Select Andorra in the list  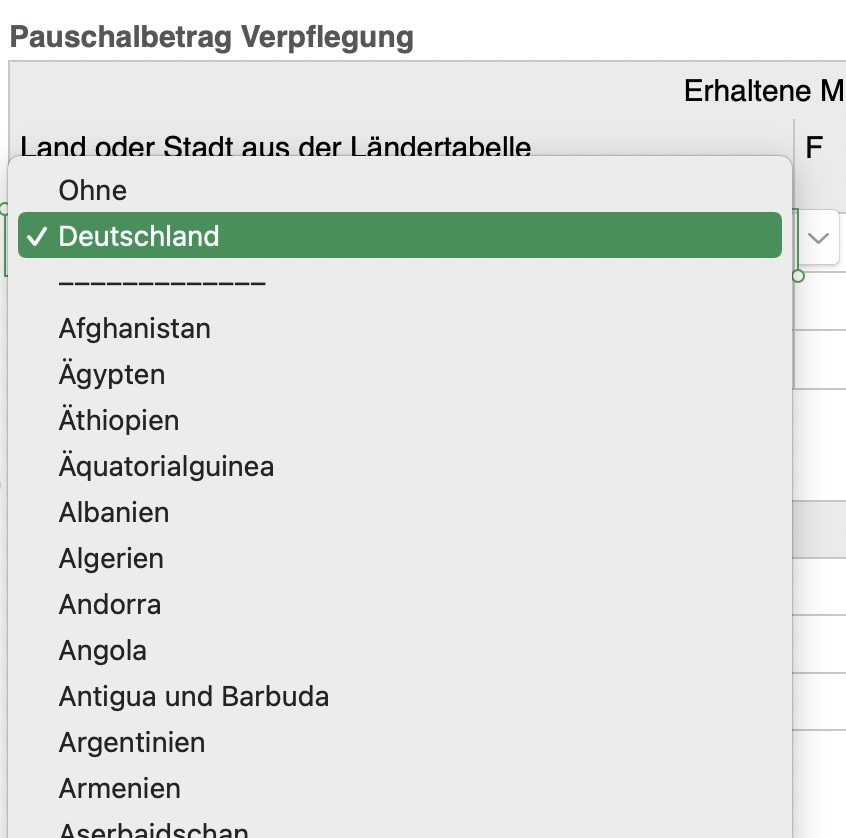coord(110,604)
